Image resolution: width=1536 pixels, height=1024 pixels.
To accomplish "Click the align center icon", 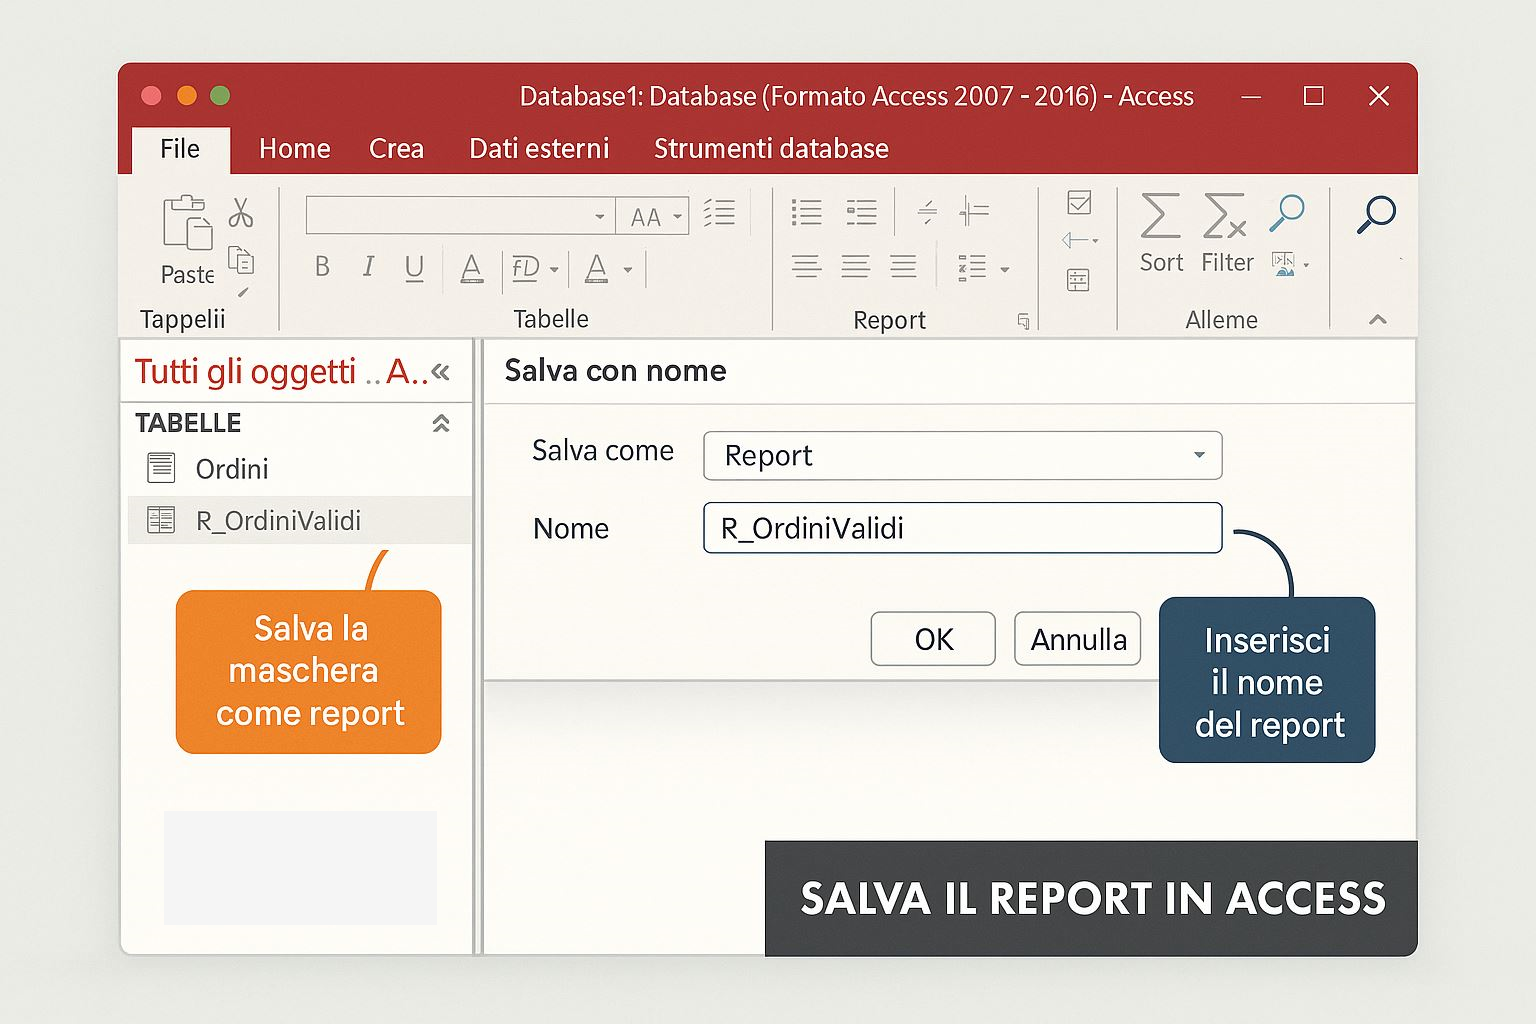I will point(855,266).
